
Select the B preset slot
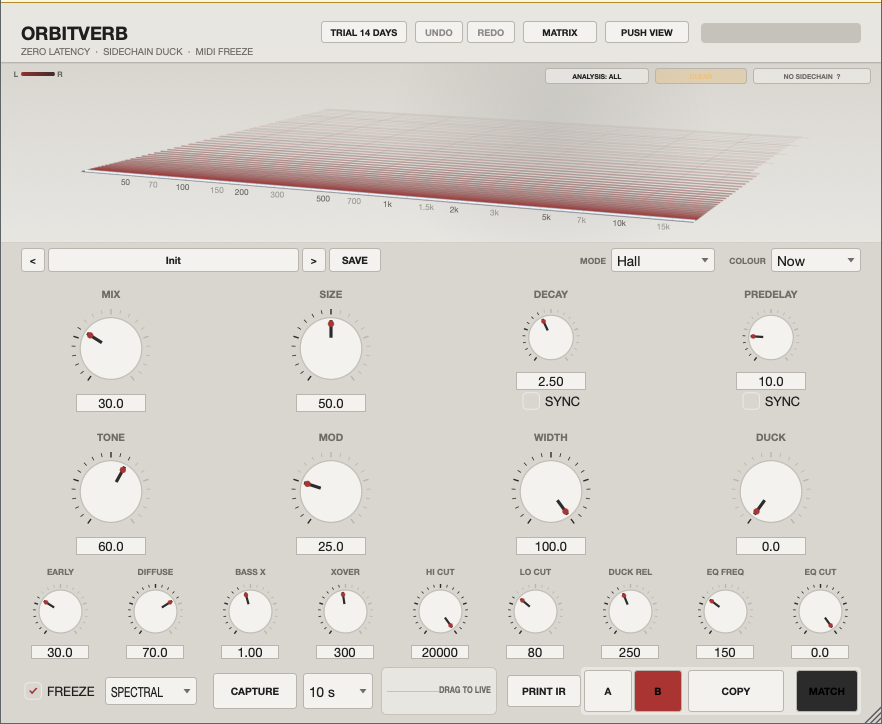[658, 691]
